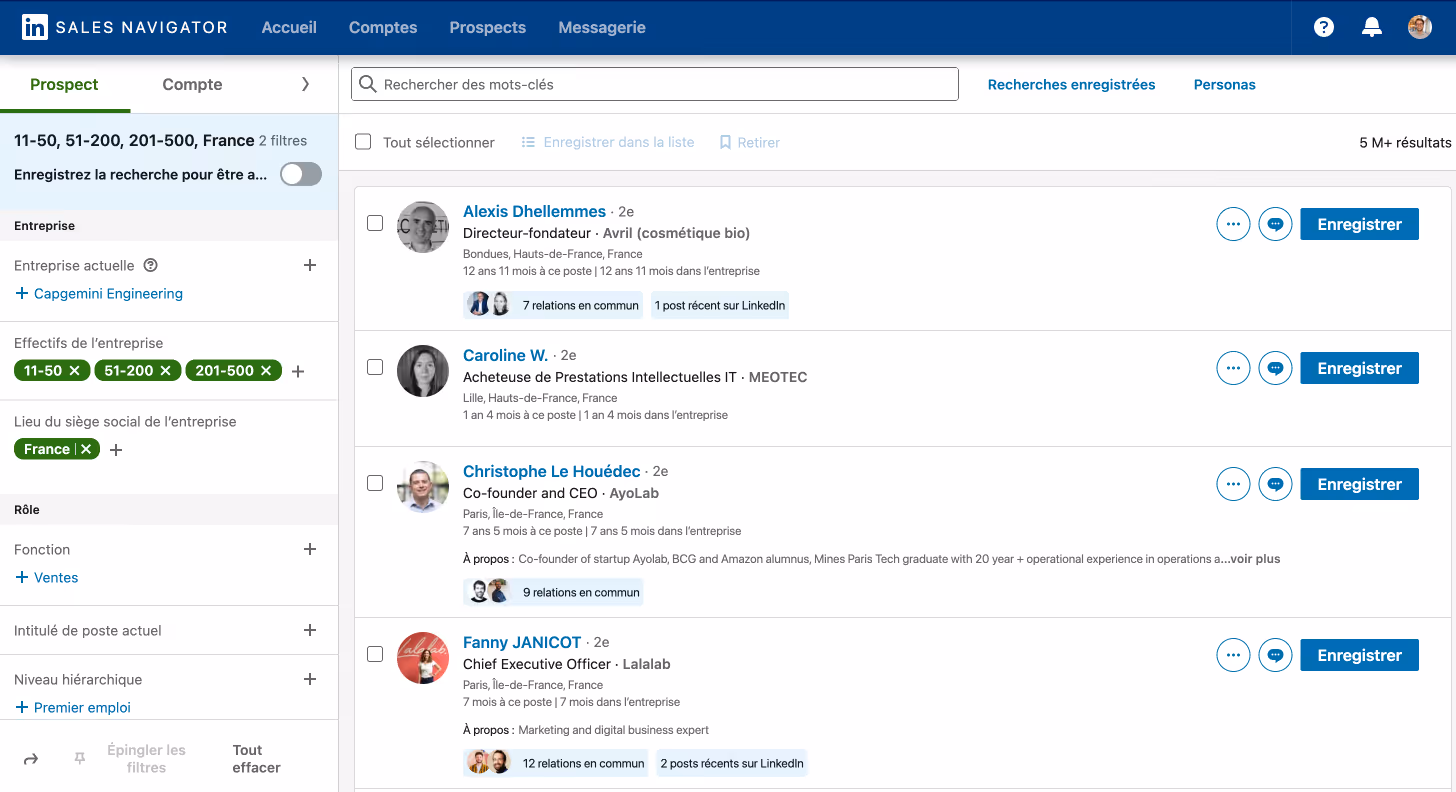The width and height of the screenshot is (1456, 792).
Task: Add suggested Ventes function filter
Action: 46,578
